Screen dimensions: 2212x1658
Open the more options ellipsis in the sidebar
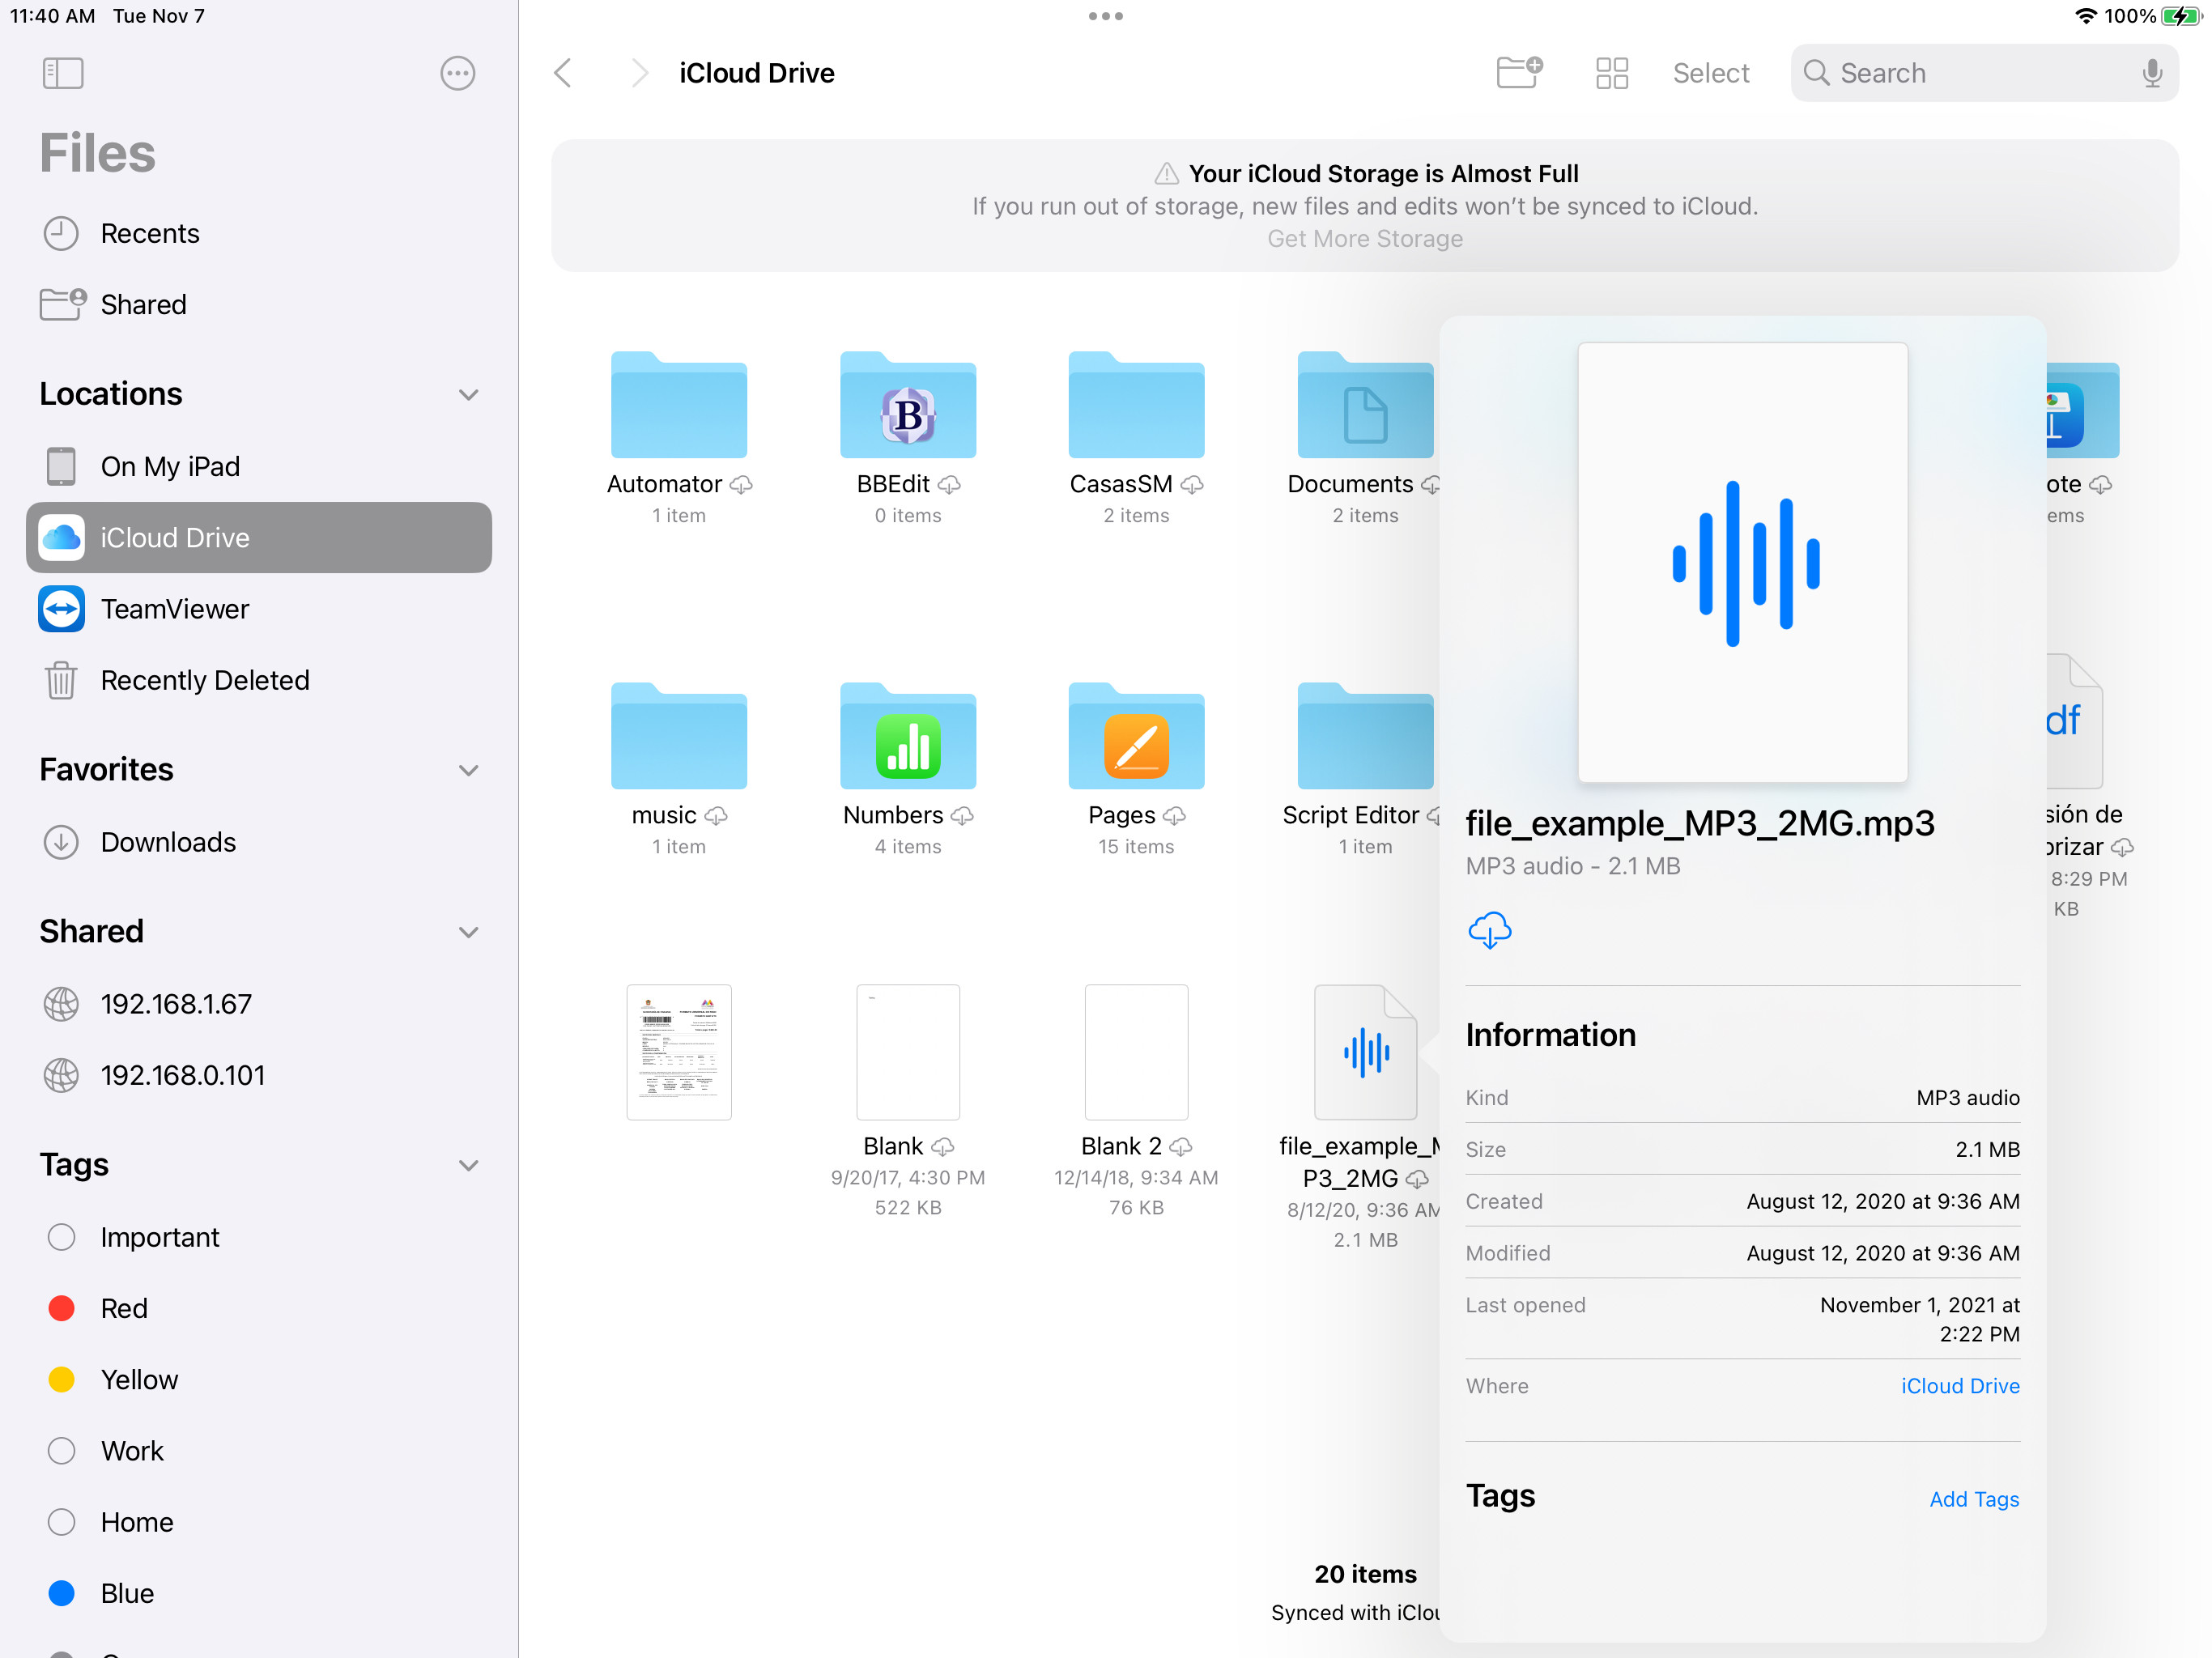click(457, 73)
